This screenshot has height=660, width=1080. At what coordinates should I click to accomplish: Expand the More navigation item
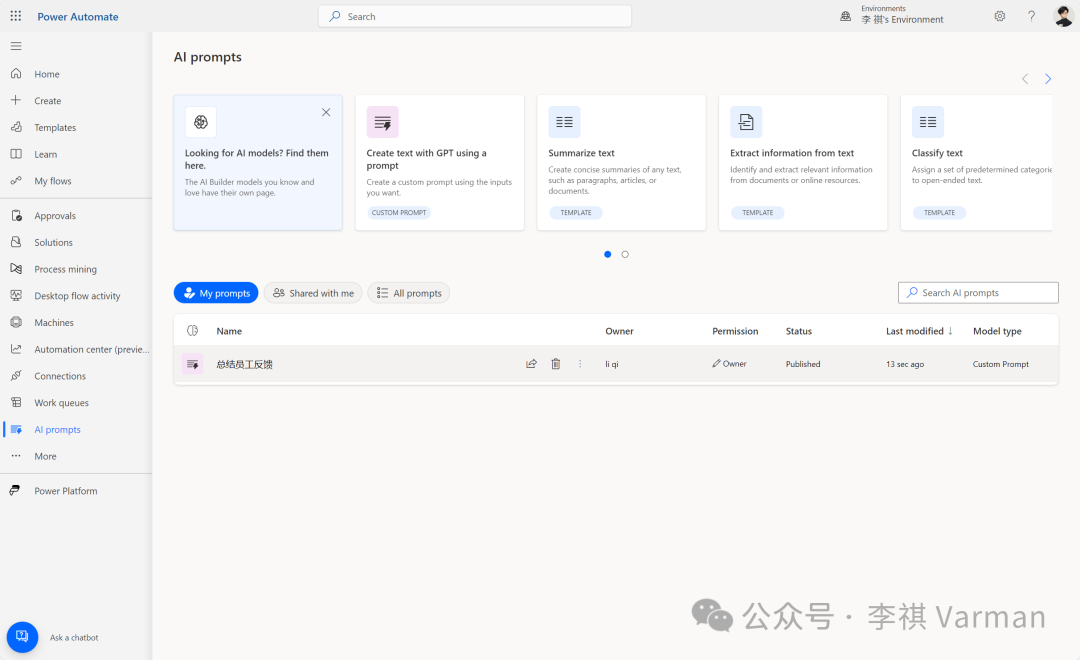45,456
